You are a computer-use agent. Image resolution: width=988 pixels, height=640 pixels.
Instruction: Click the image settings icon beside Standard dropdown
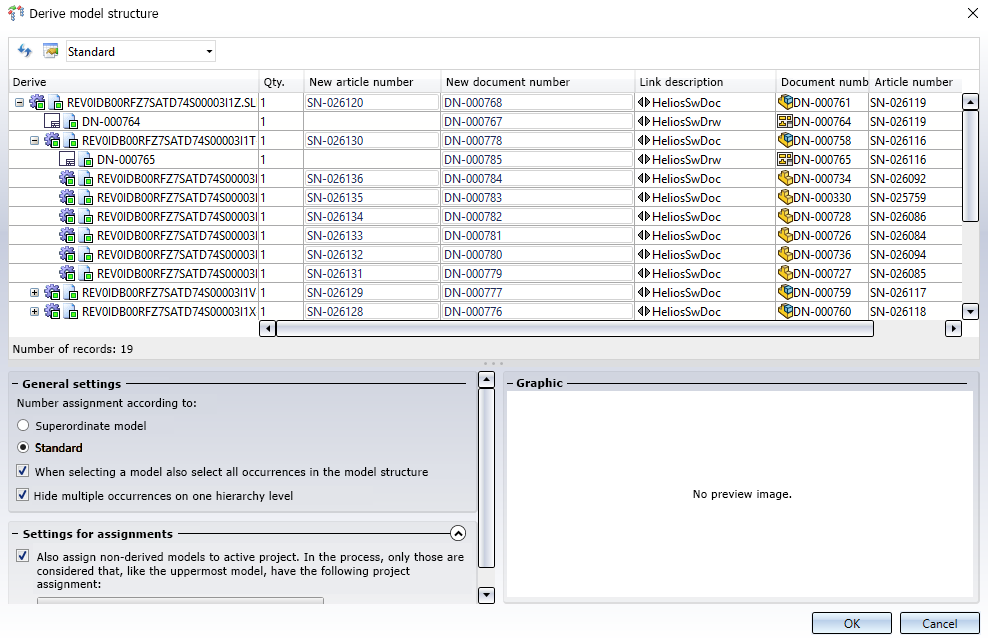50,51
